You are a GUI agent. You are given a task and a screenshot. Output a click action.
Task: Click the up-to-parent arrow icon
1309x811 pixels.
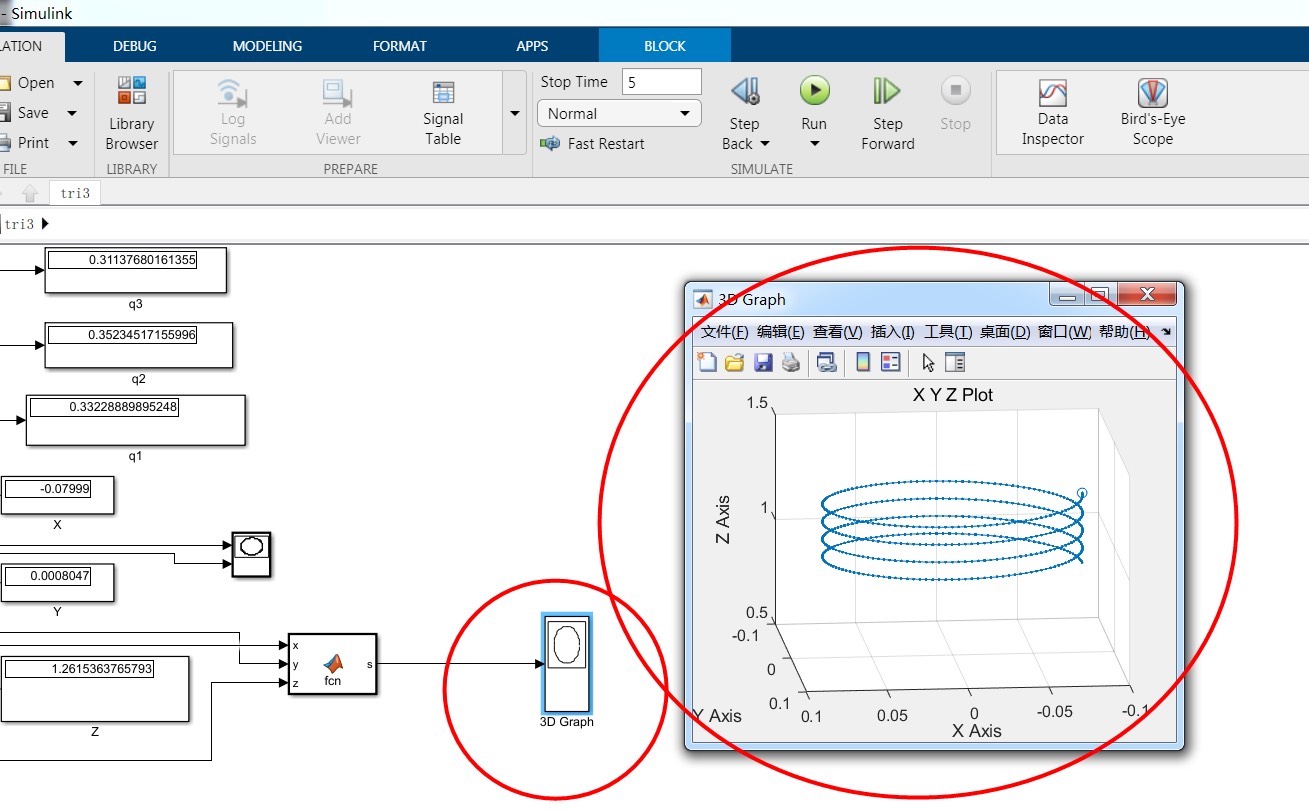[30, 193]
